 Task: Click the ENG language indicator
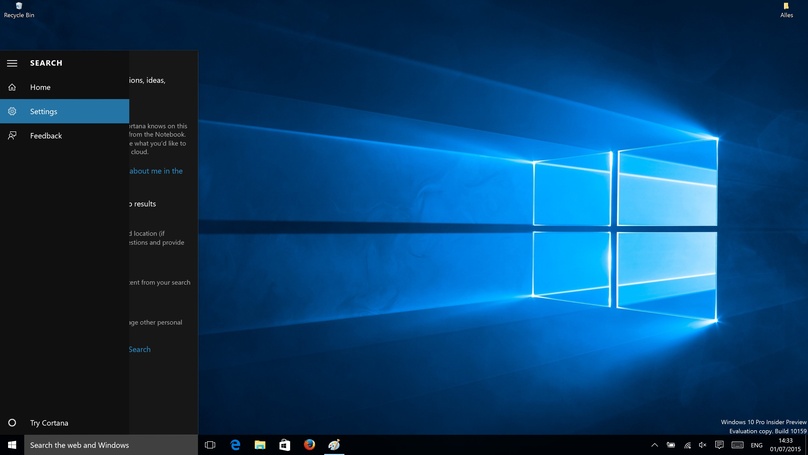click(x=757, y=445)
